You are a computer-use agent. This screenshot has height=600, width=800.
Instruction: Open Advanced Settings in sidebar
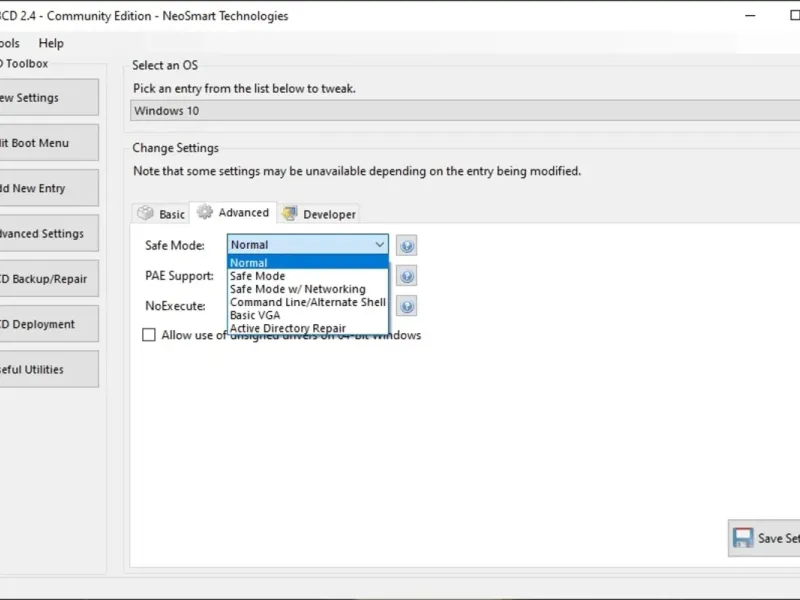point(49,234)
